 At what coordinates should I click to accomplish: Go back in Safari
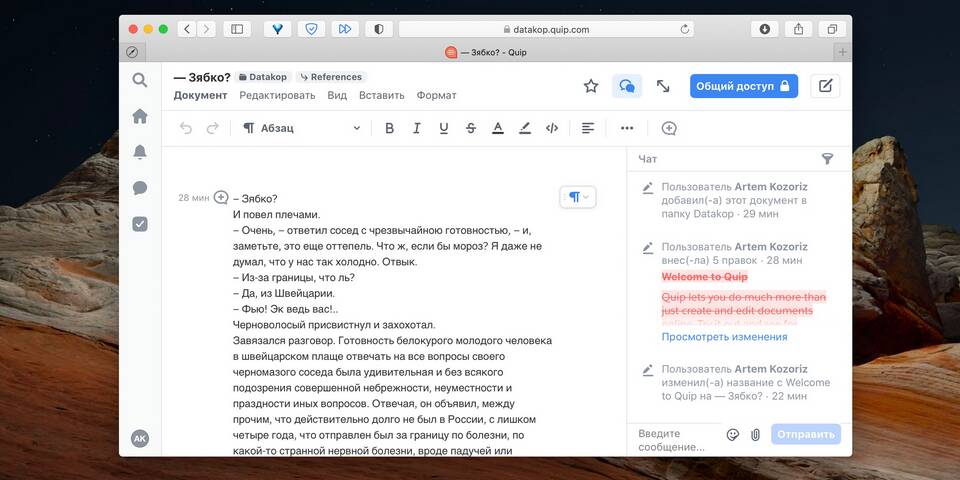point(187,29)
